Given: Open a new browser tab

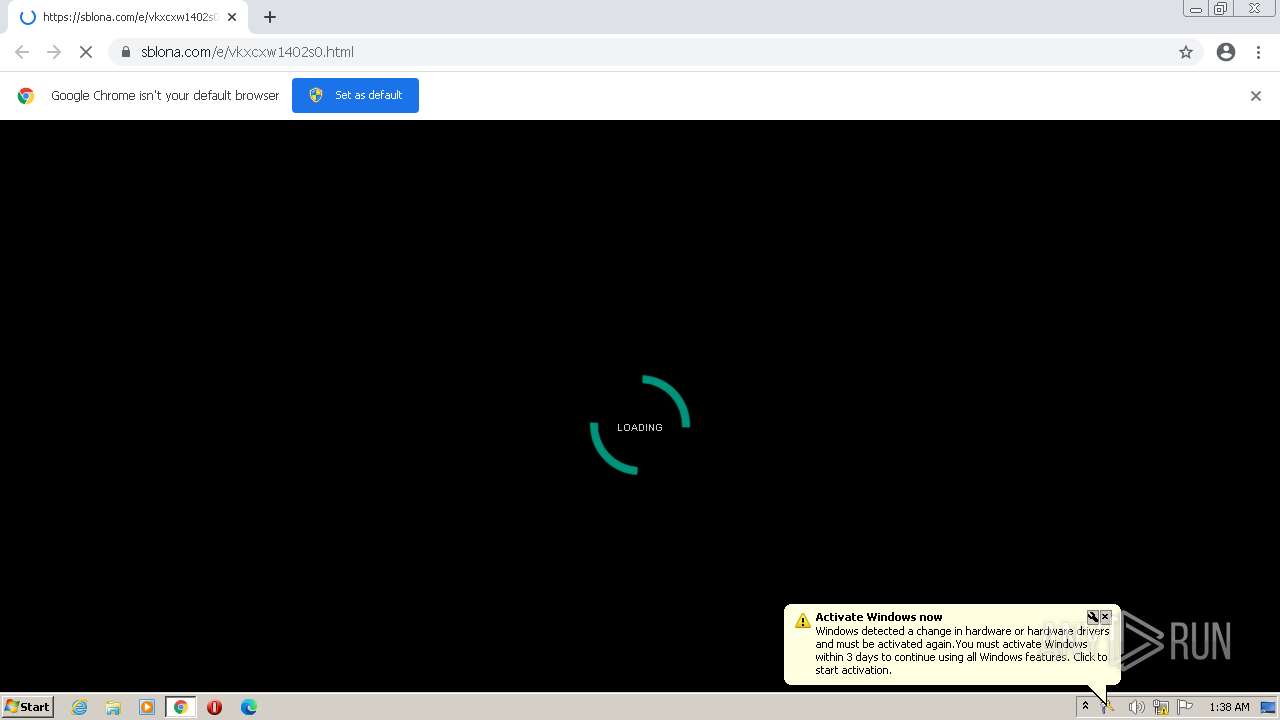Looking at the screenshot, I should click(270, 17).
